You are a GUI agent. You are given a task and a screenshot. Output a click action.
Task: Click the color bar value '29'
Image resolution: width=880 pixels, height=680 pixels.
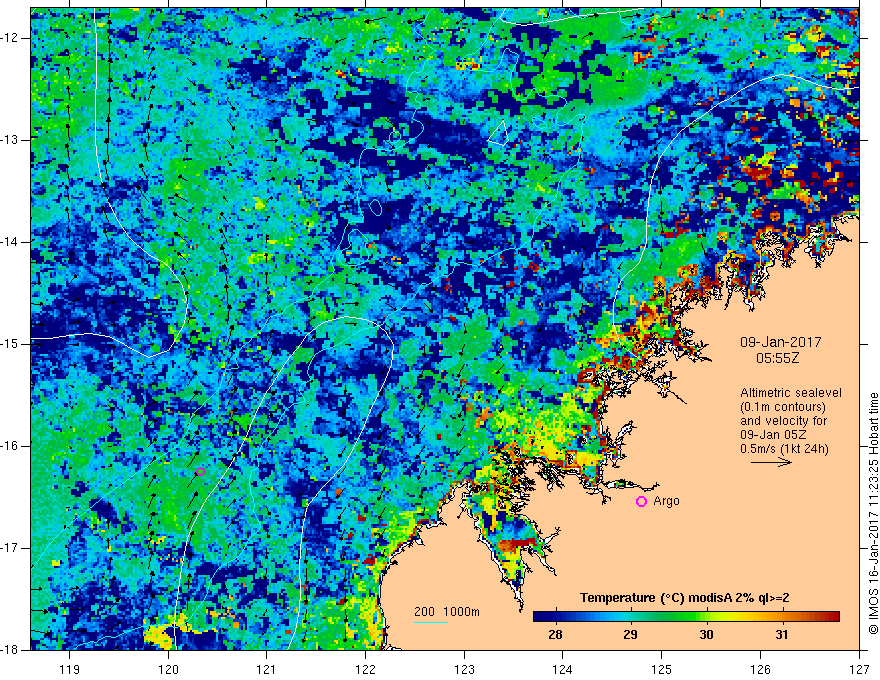pyautogui.click(x=630, y=635)
